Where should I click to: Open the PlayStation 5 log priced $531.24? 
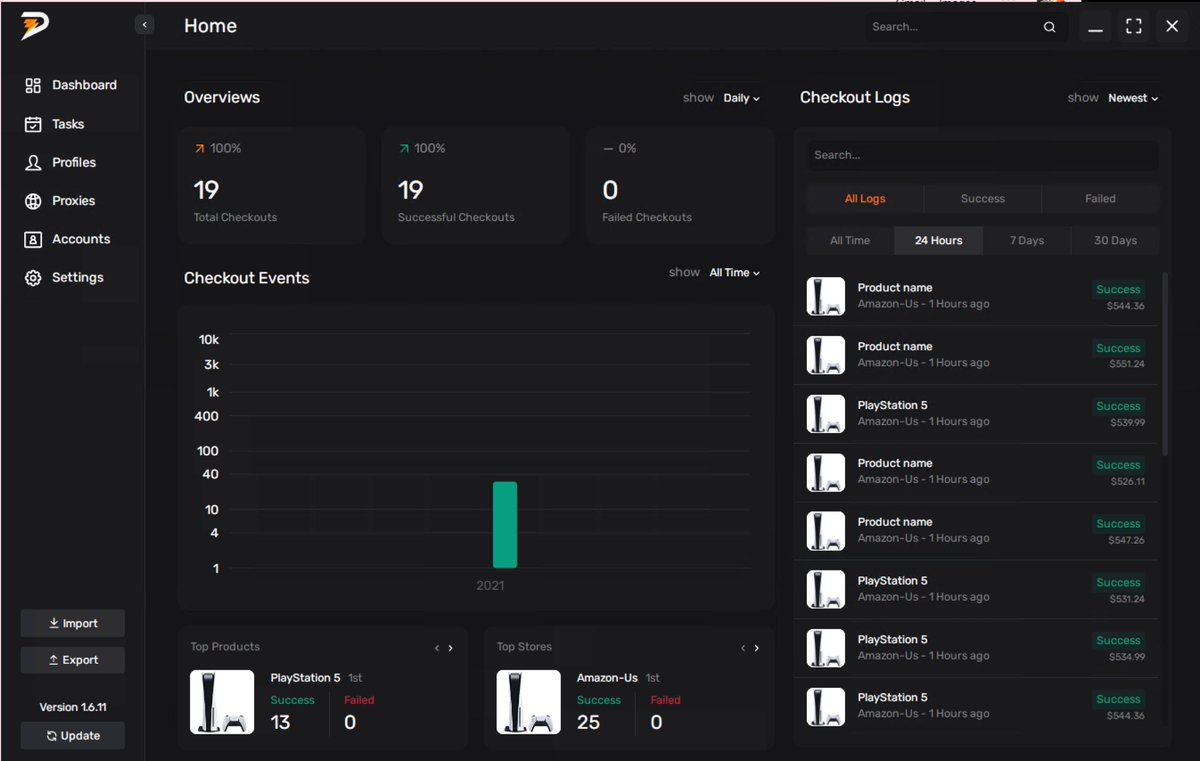coord(977,590)
